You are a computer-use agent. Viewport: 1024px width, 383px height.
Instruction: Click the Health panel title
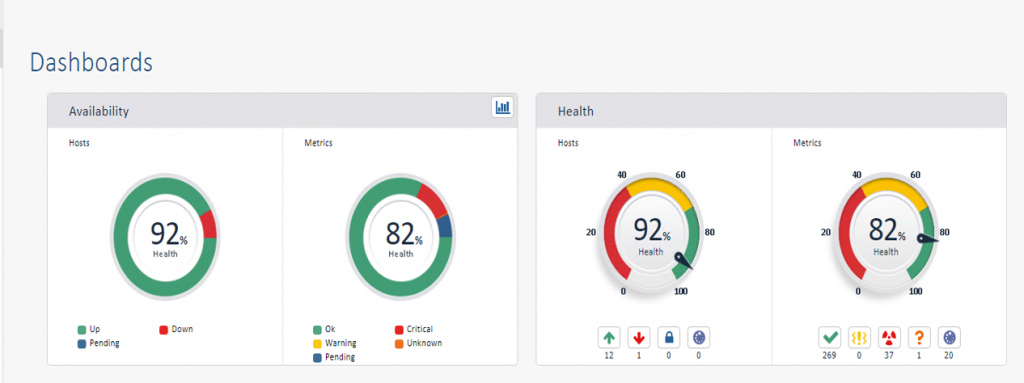(575, 112)
